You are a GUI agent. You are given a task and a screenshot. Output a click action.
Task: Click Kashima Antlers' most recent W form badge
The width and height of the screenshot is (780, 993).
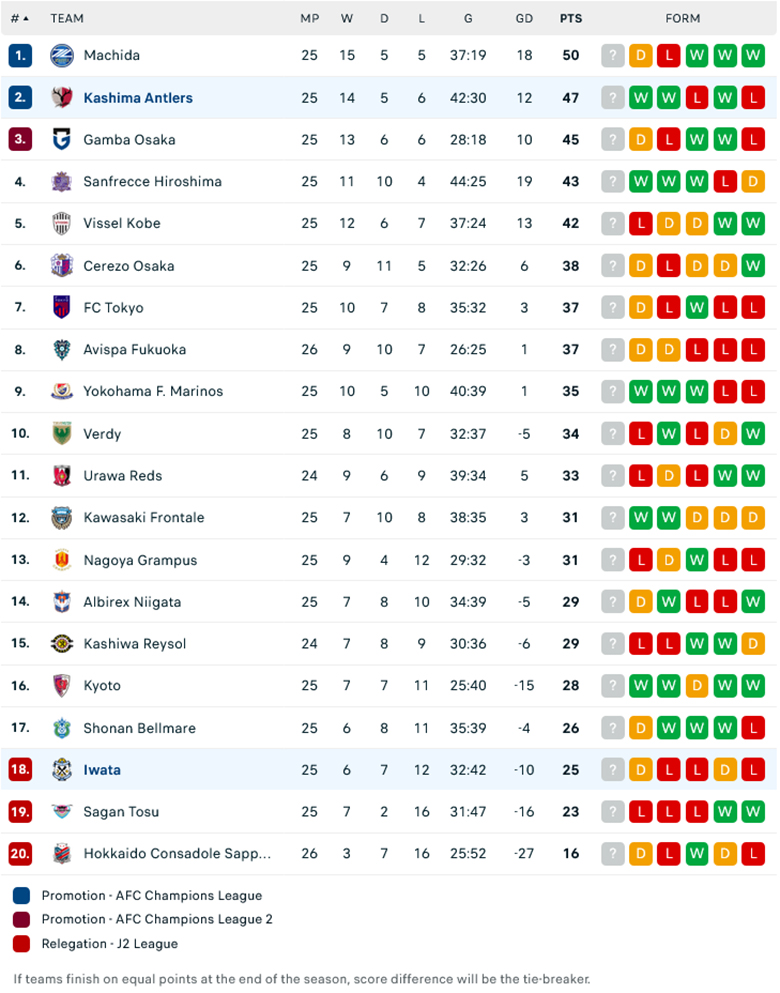coord(724,97)
